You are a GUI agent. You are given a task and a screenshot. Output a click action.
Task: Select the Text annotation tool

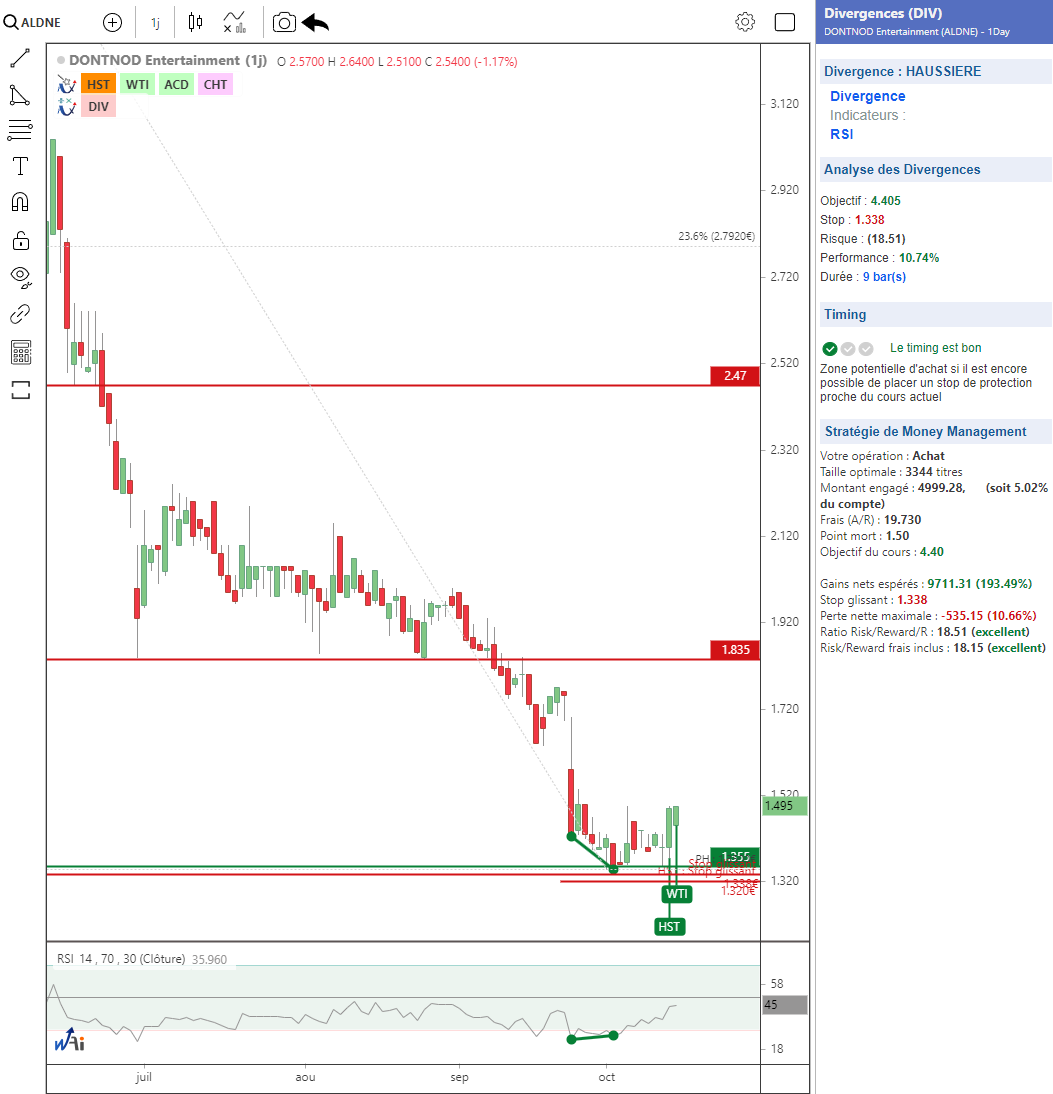pos(20,166)
